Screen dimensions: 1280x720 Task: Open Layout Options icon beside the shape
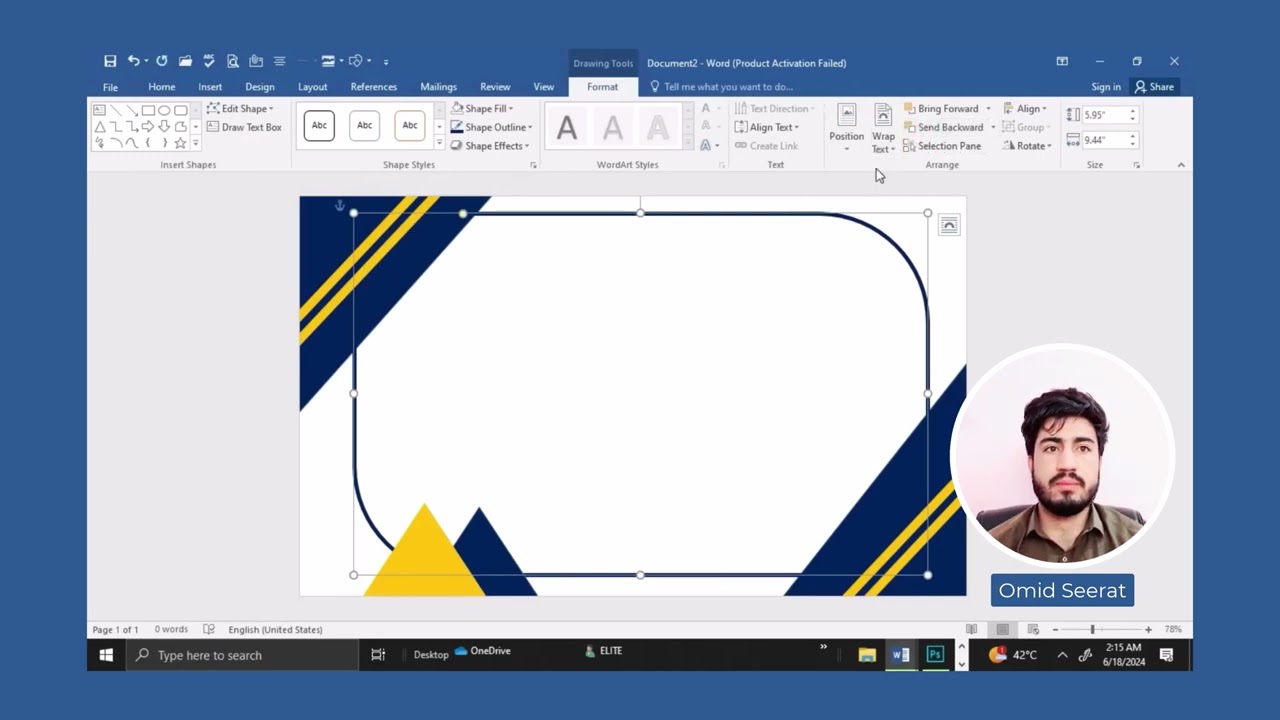tap(949, 225)
